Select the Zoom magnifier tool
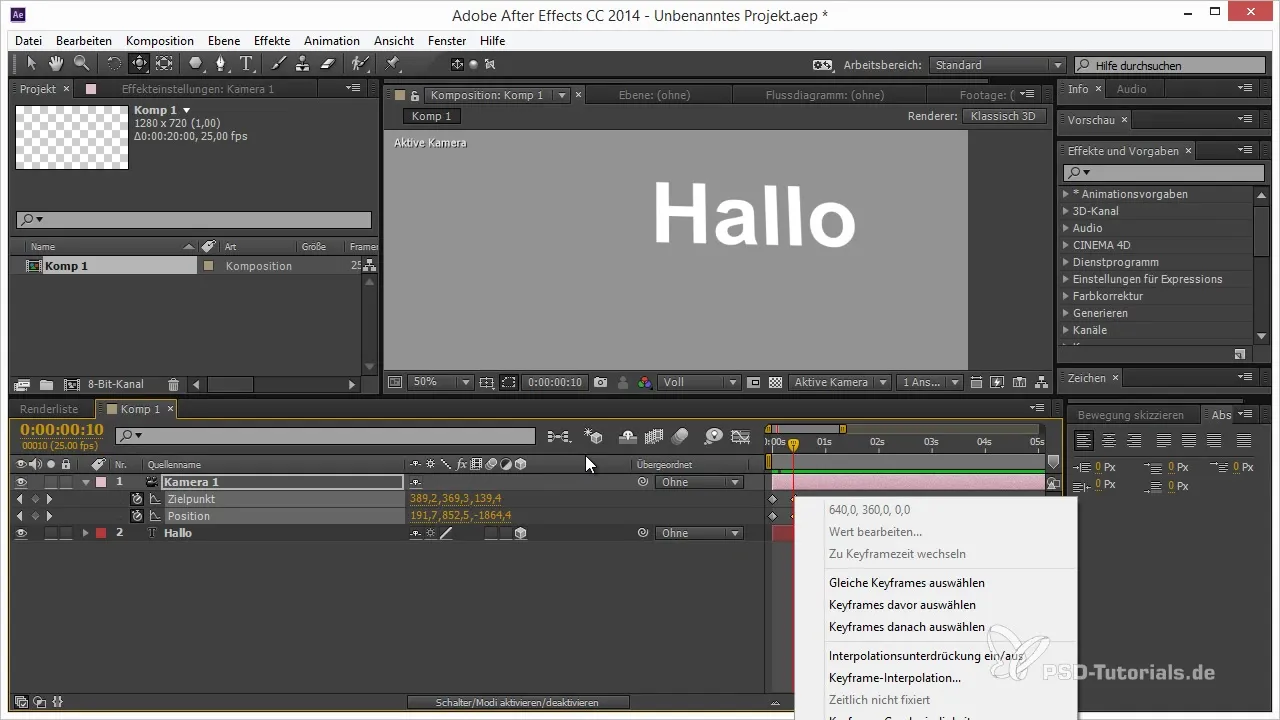 coord(80,63)
